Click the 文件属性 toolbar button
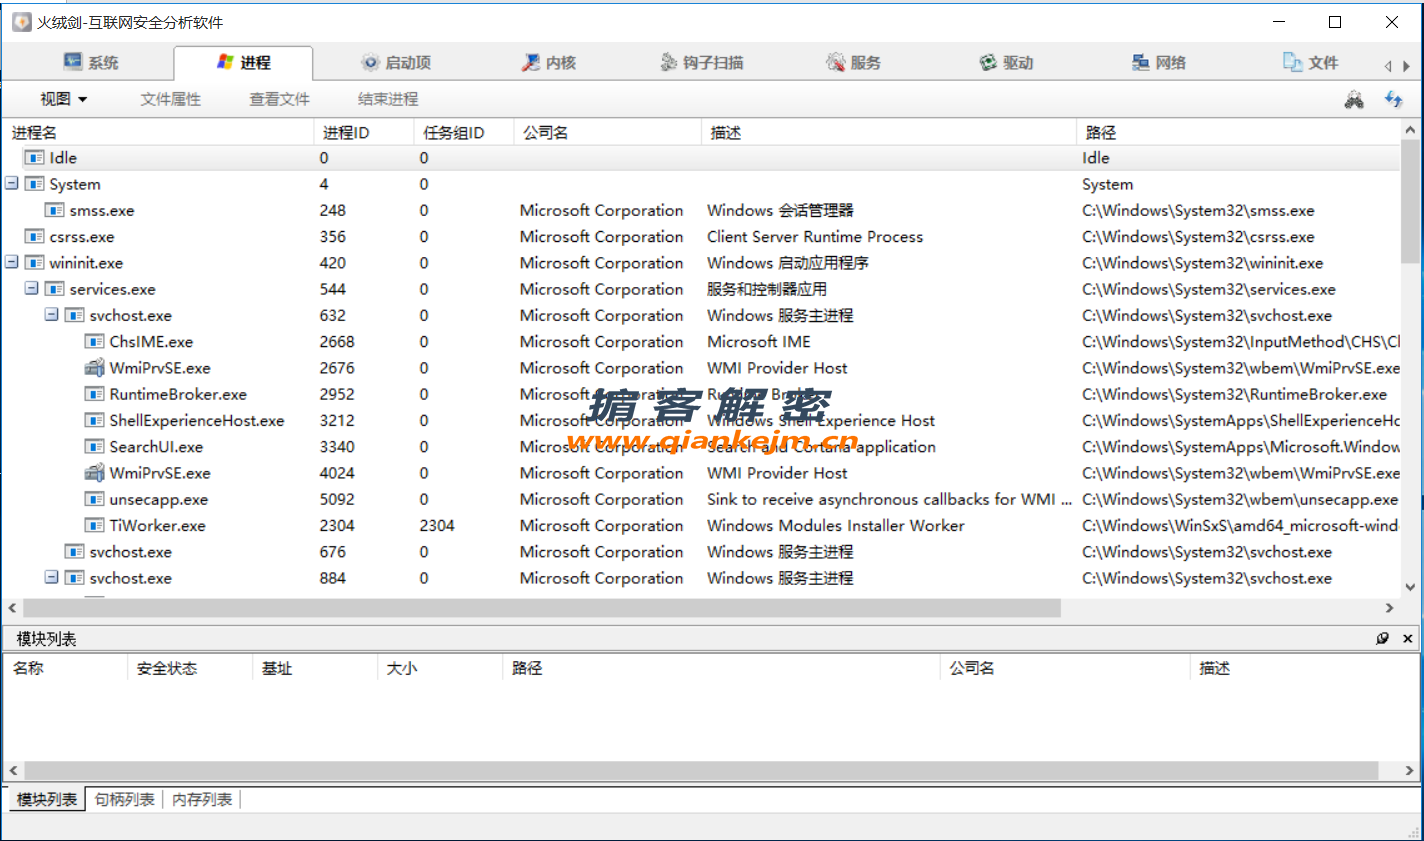 tap(171, 99)
